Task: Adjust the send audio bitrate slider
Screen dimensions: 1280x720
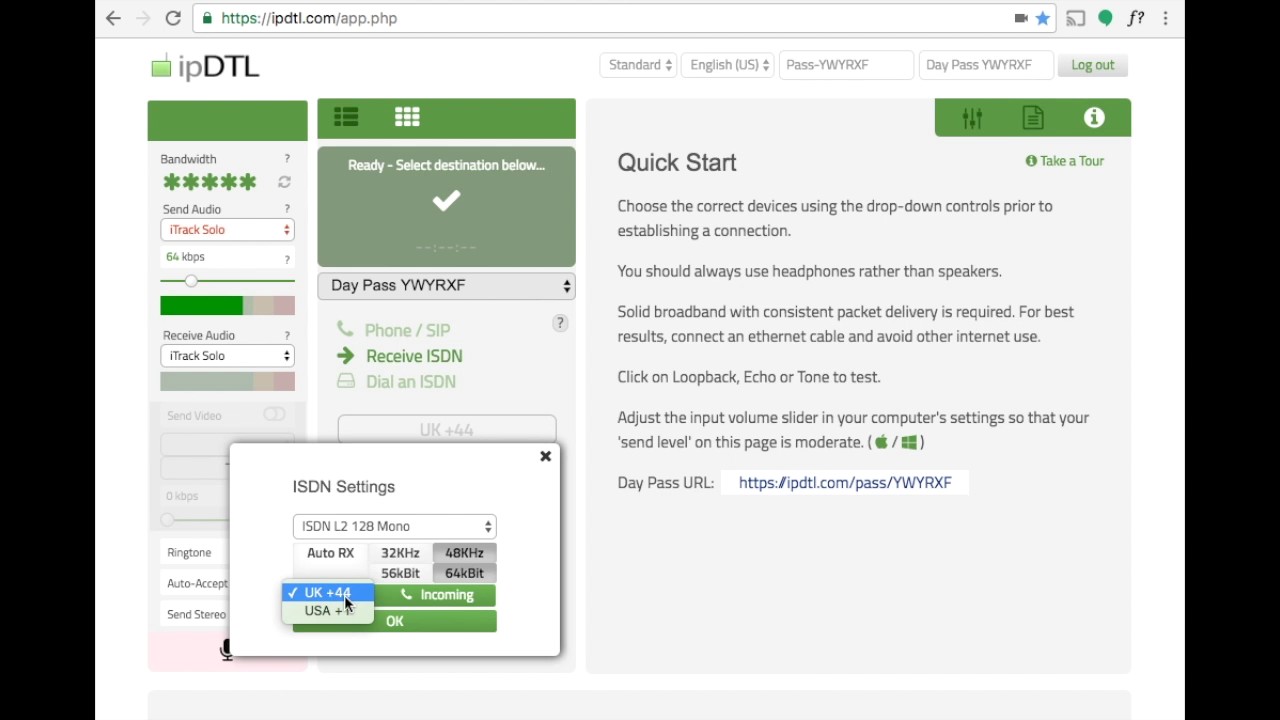Action: pyautogui.click(x=191, y=281)
